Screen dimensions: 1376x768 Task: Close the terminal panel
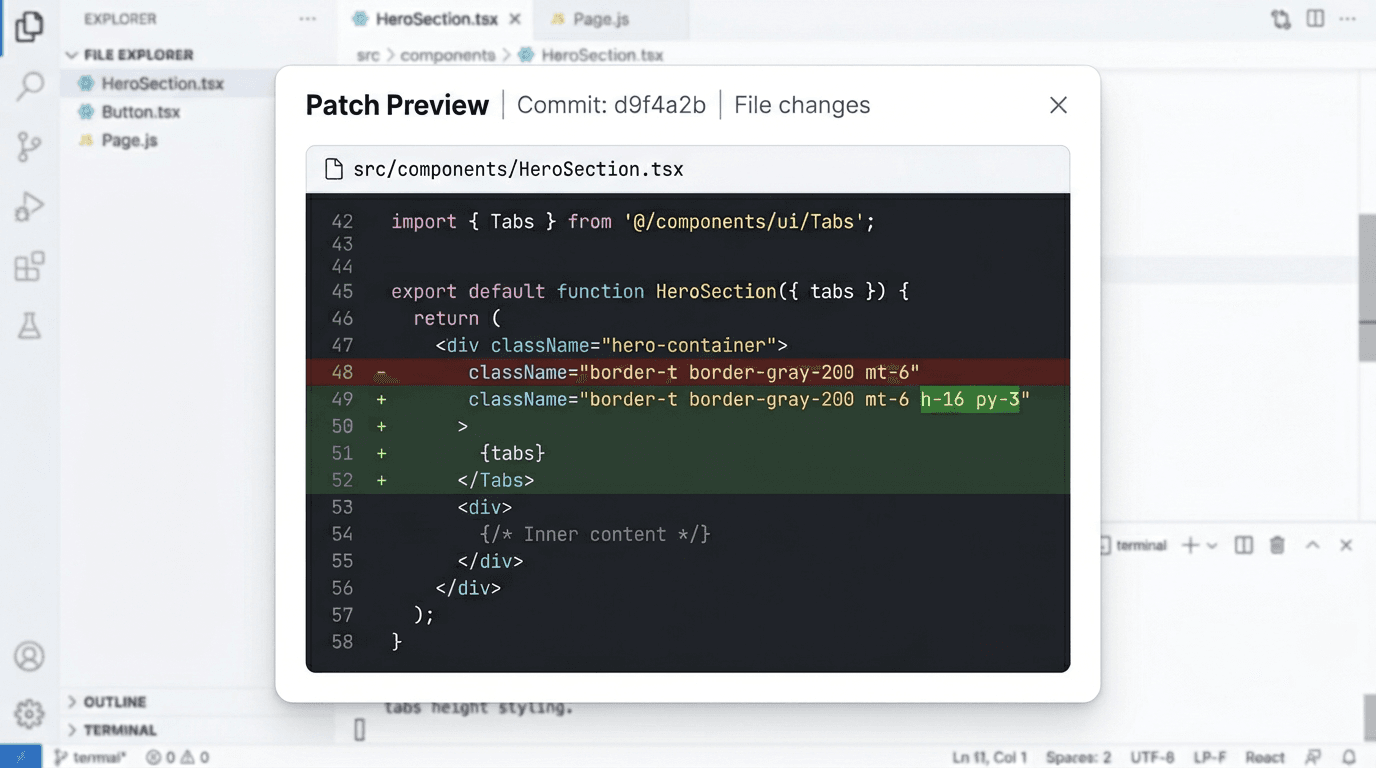coord(1346,545)
